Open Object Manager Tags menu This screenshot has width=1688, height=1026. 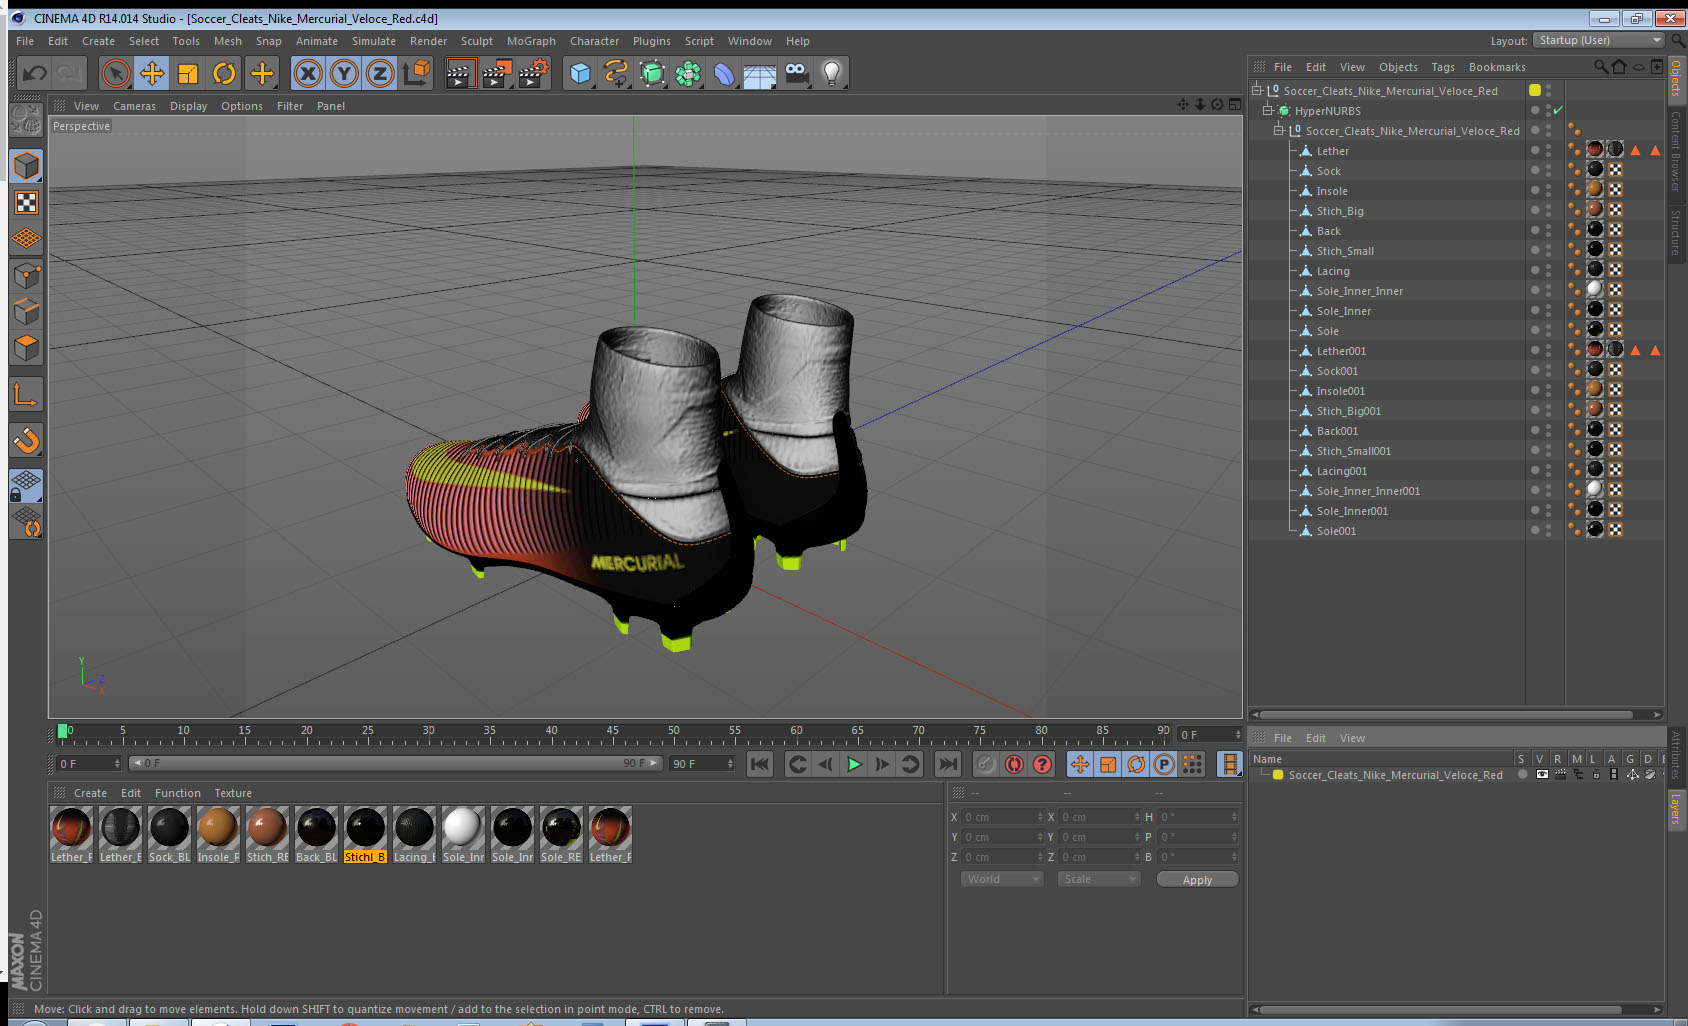(x=1443, y=67)
